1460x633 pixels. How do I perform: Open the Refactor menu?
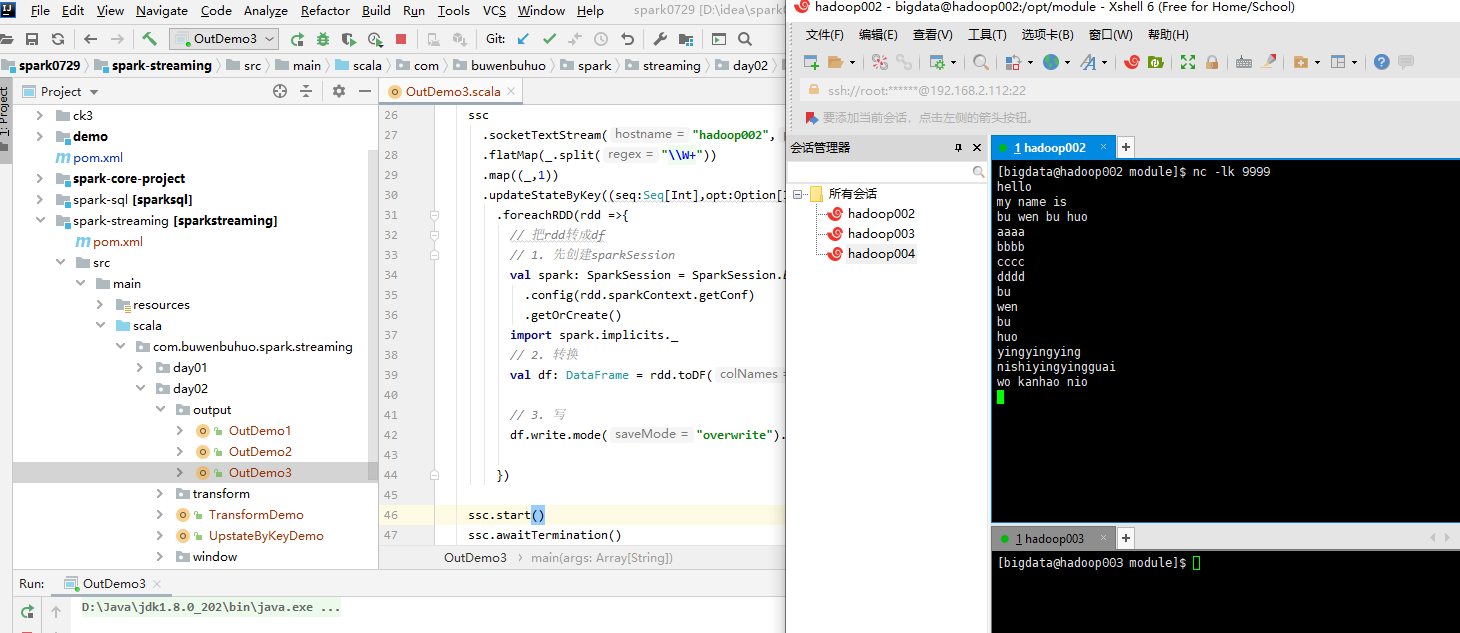pos(325,11)
